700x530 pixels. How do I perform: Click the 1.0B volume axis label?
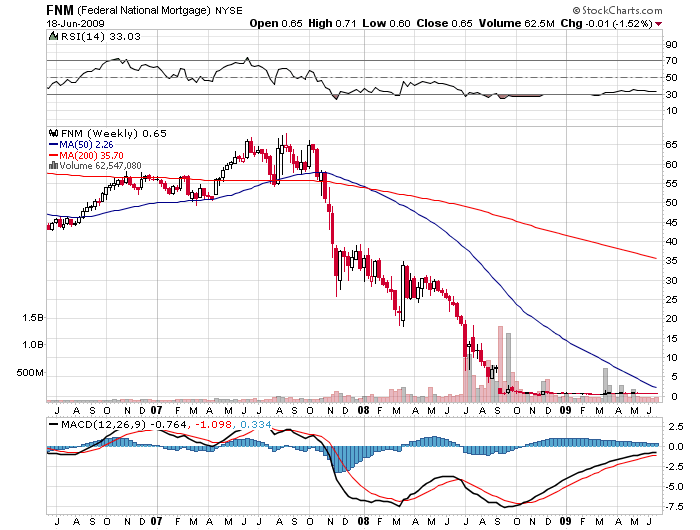pos(32,345)
